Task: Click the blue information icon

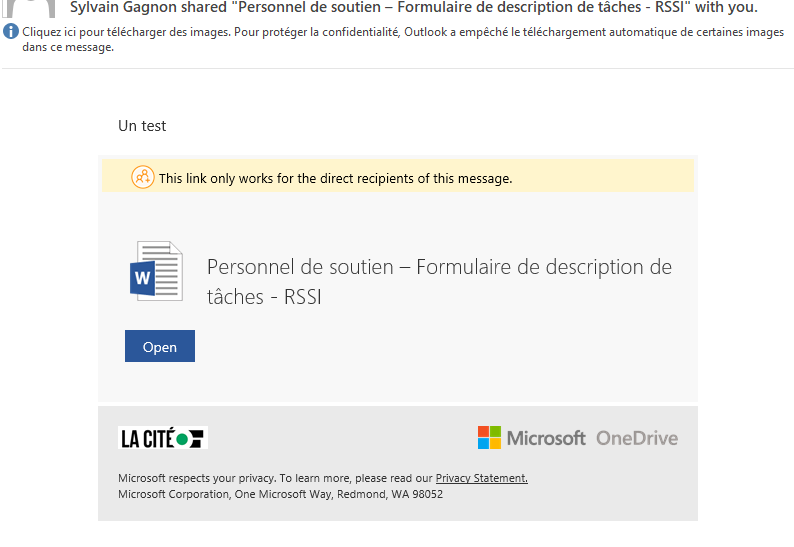Action: pos(11,32)
